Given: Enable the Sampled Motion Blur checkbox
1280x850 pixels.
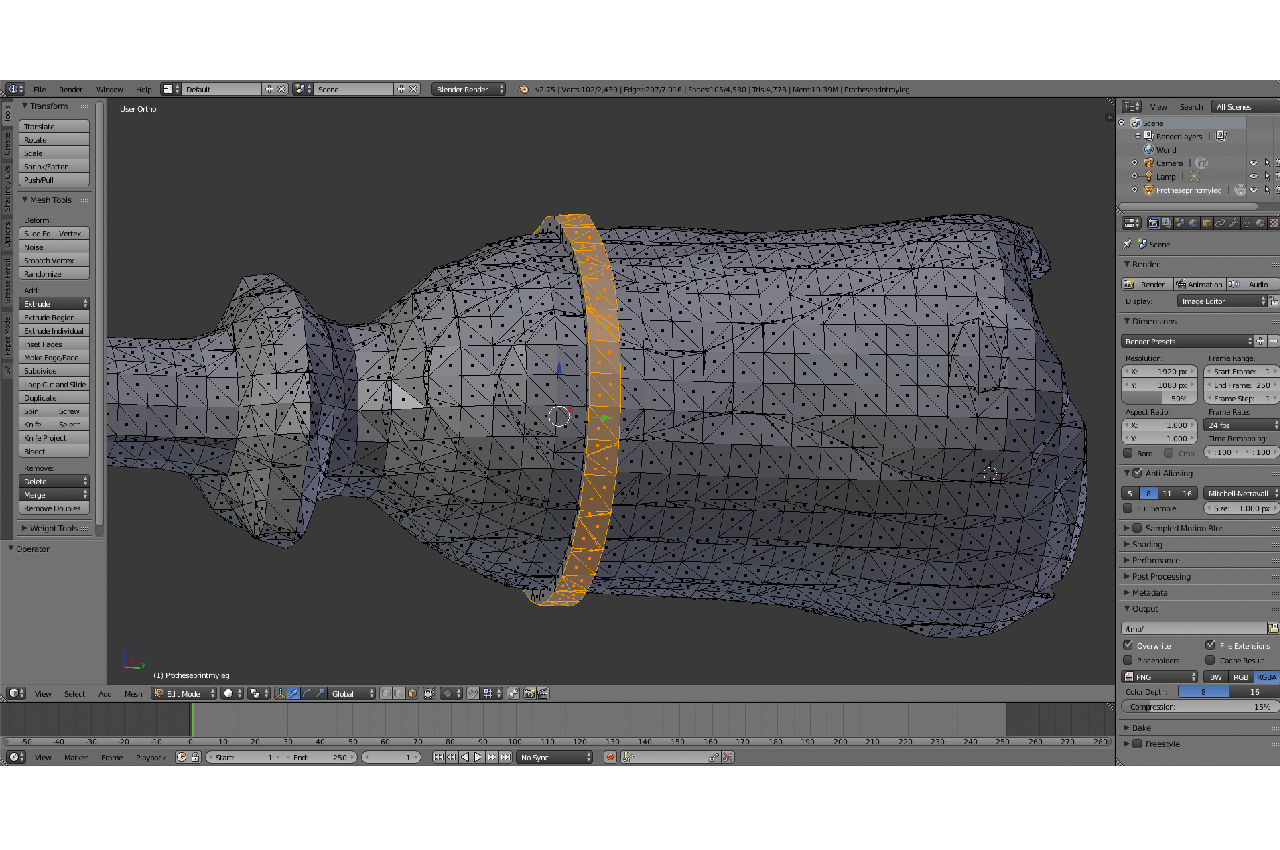Looking at the screenshot, I should point(1137,528).
